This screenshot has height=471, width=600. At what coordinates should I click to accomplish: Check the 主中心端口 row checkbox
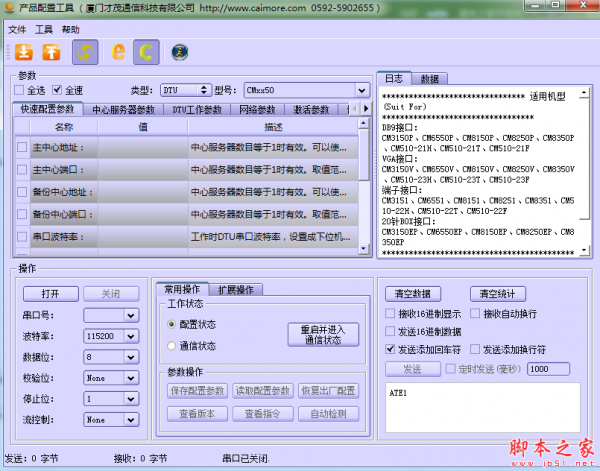[x=22, y=169]
